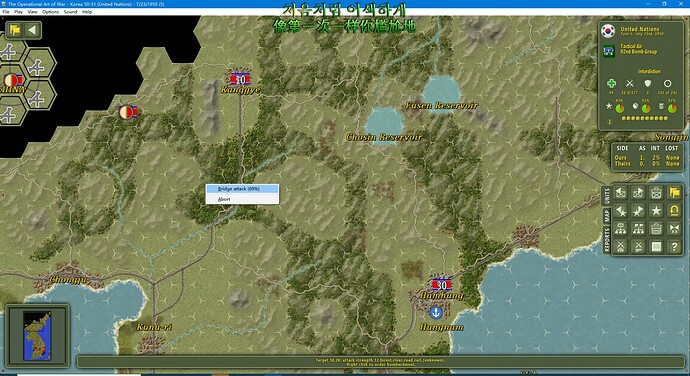Image resolution: width=690 pixels, height=376 pixels.
Task: Click the green cross health icon
Action: point(611,83)
